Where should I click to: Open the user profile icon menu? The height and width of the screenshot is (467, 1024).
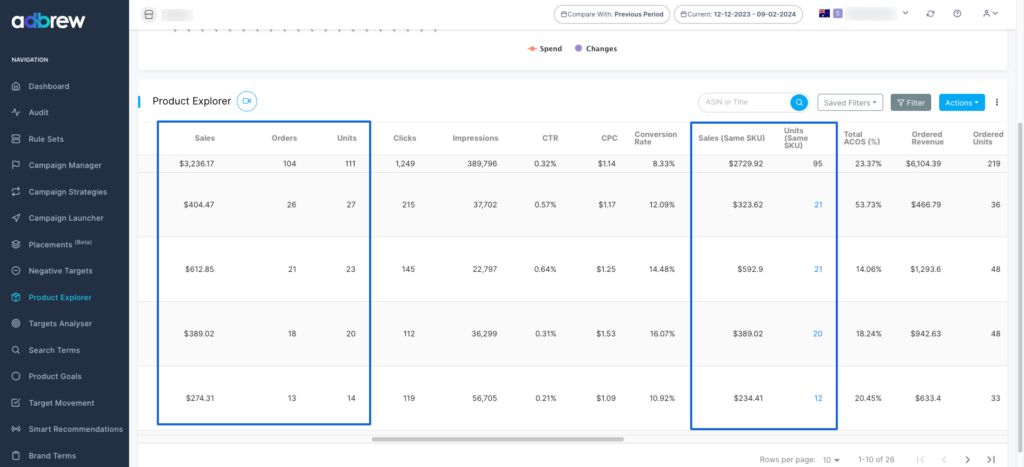990,14
